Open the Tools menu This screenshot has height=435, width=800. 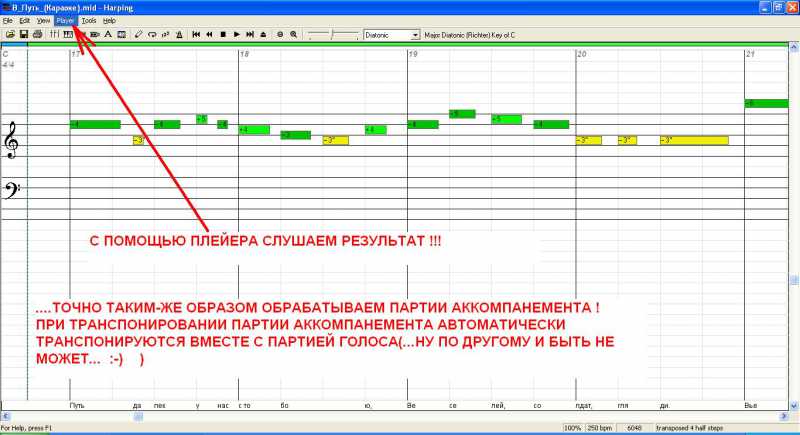coord(89,21)
